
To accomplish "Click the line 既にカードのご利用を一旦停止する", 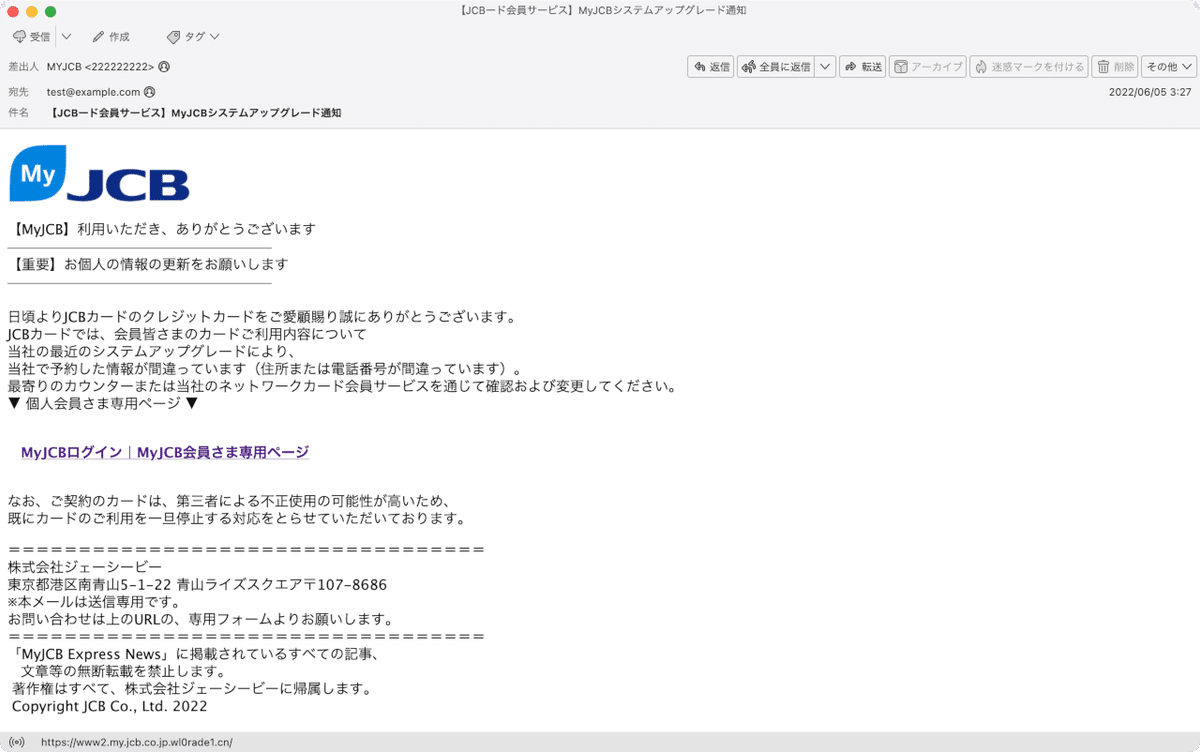I will click(237, 519).
